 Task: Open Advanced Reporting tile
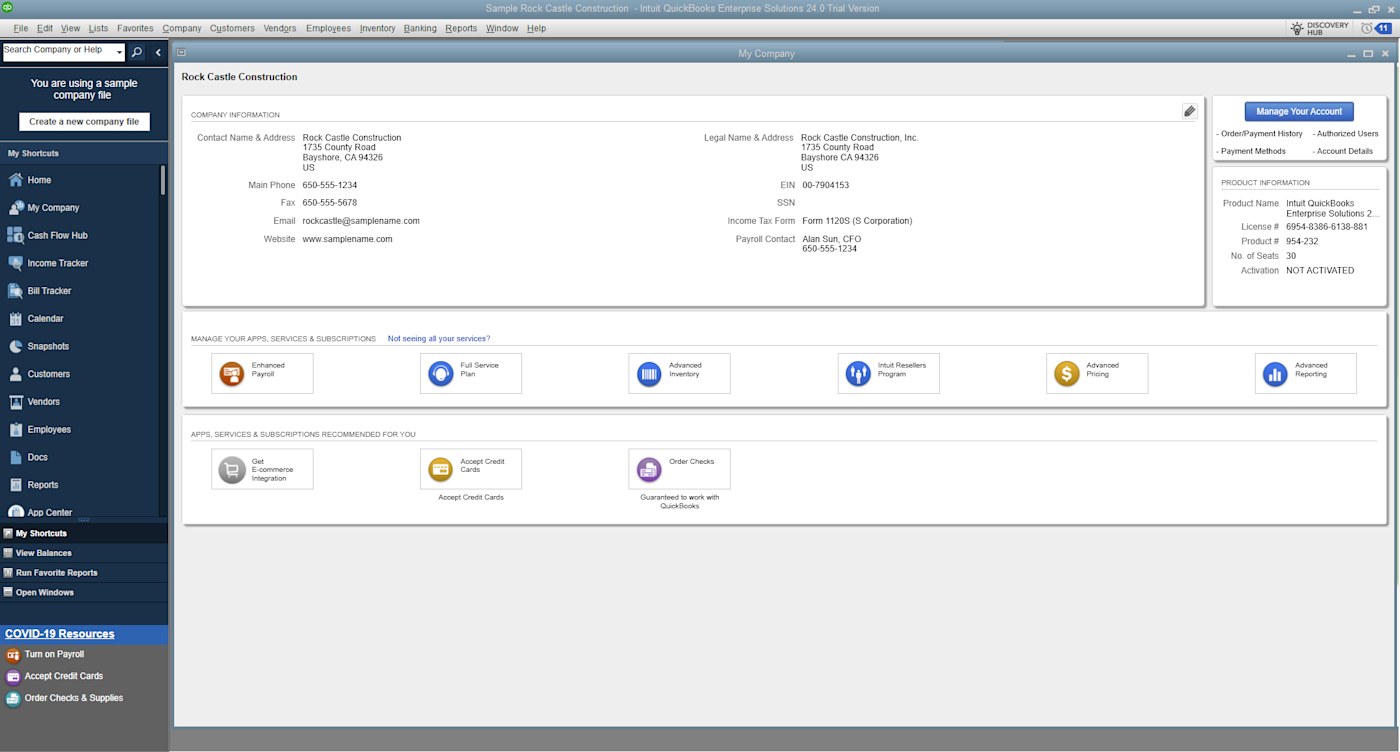pos(1306,373)
